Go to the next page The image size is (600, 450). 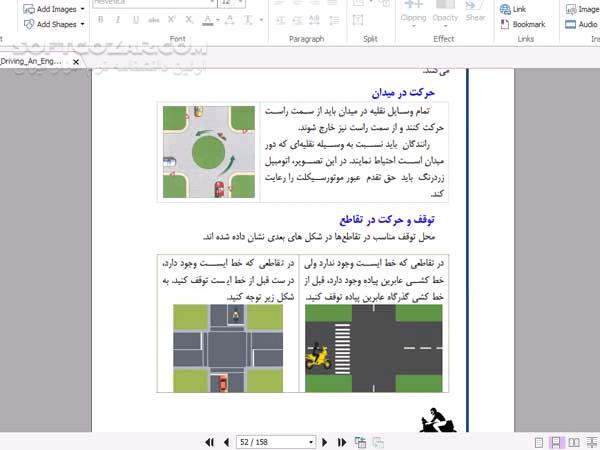[324, 442]
